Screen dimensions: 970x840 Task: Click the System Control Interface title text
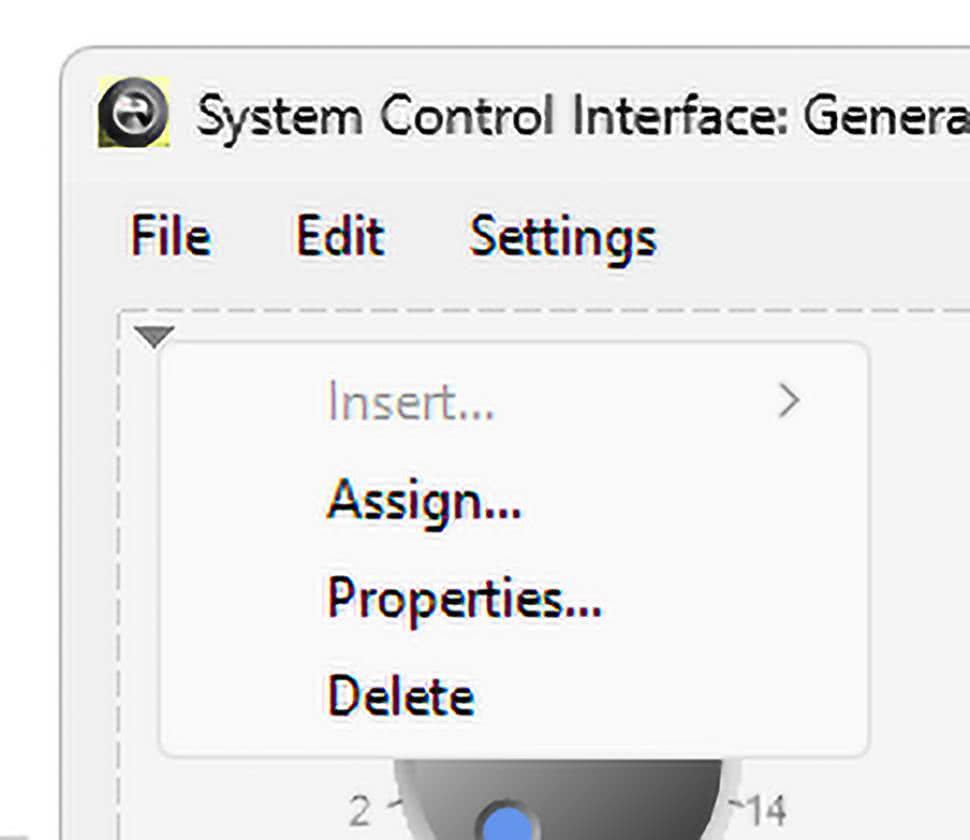pyautogui.click(x=580, y=116)
